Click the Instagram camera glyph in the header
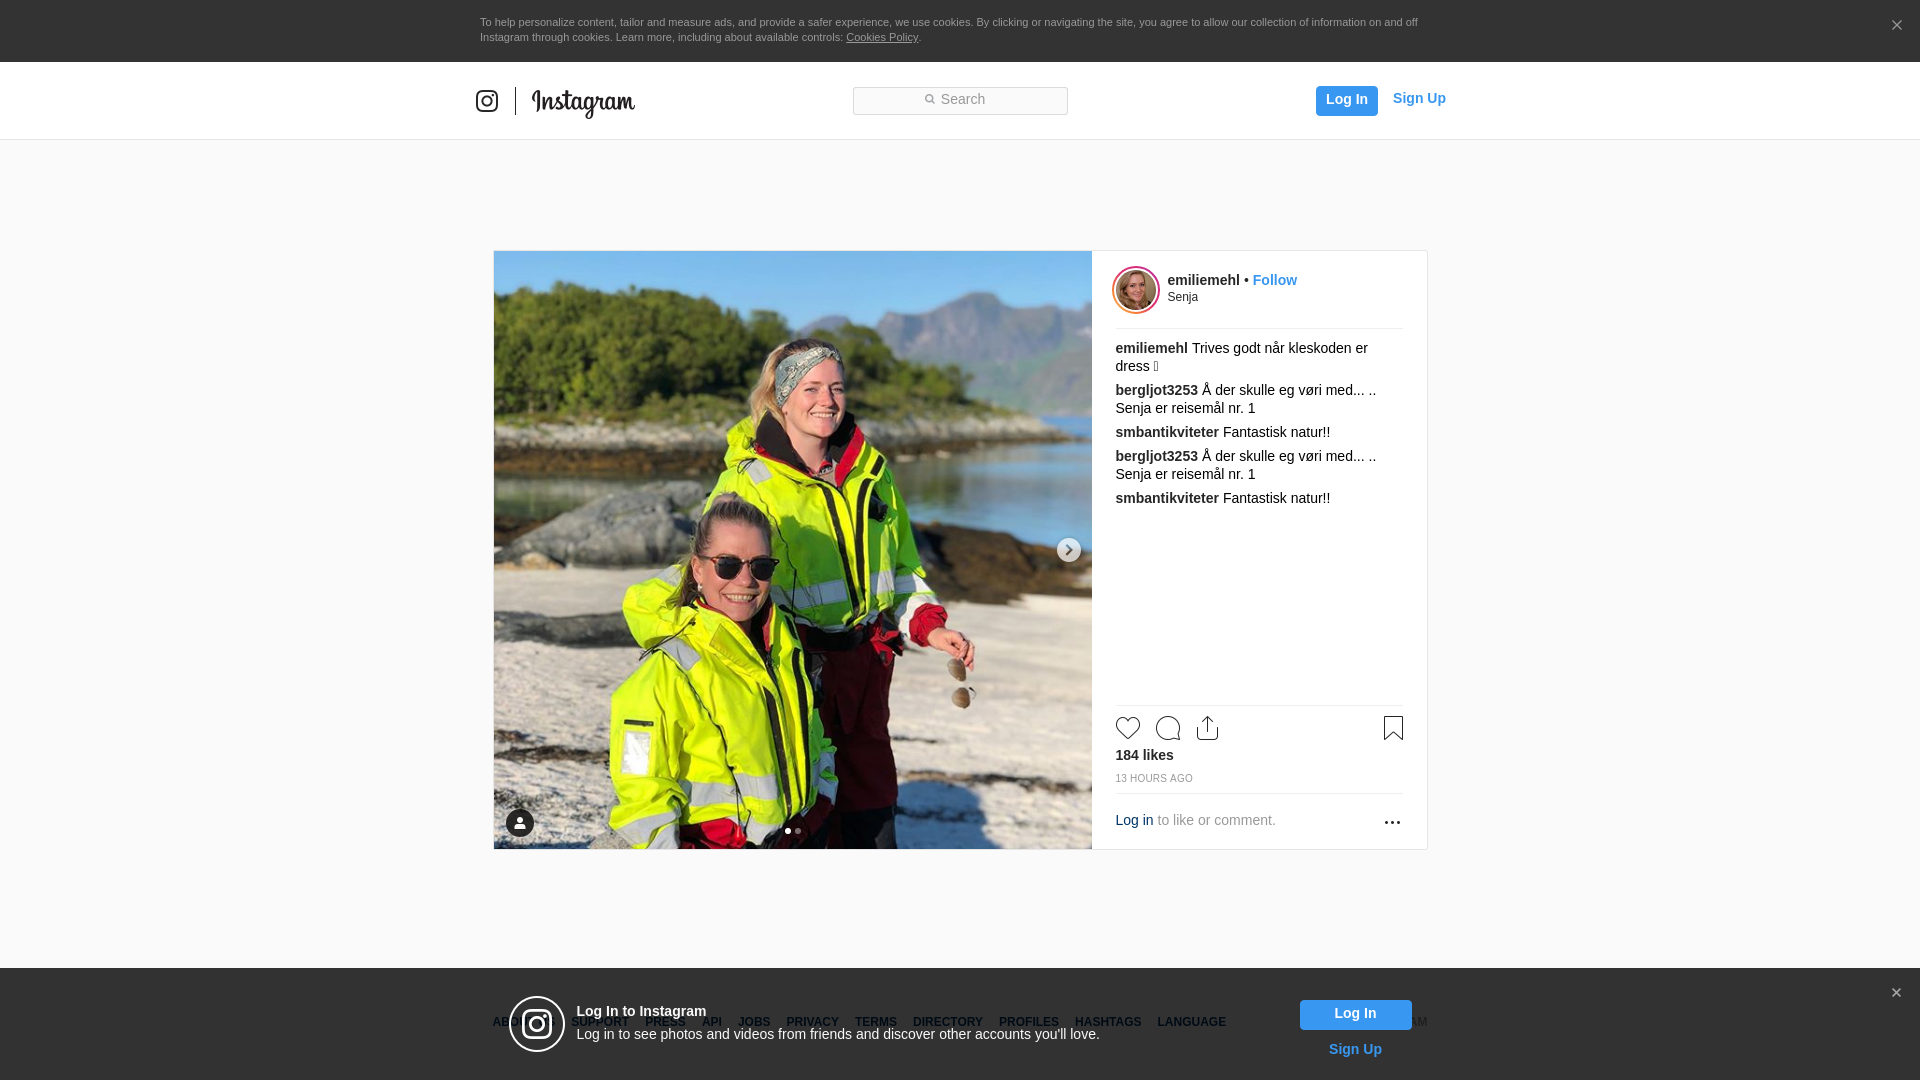This screenshot has height=1080, width=1920. (x=487, y=101)
